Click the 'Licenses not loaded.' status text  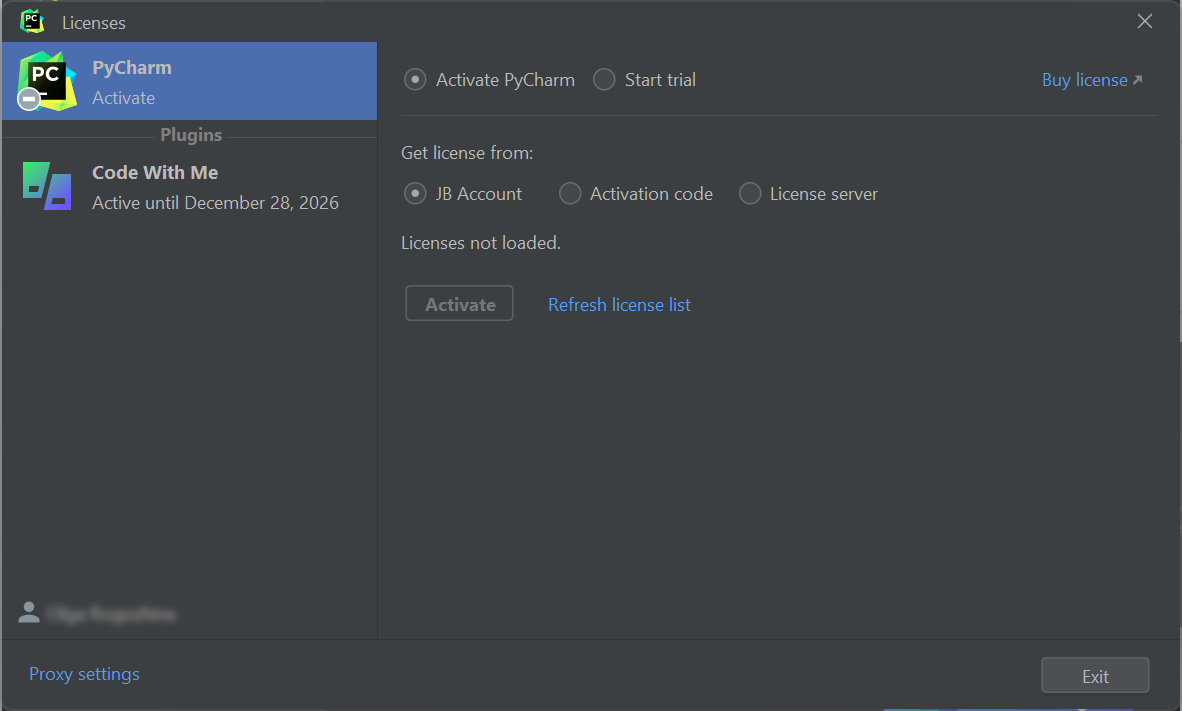click(x=481, y=243)
